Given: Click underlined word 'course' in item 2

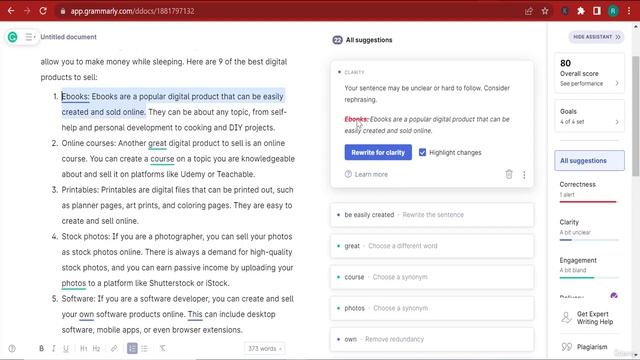Looking at the screenshot, I should 162,159.
